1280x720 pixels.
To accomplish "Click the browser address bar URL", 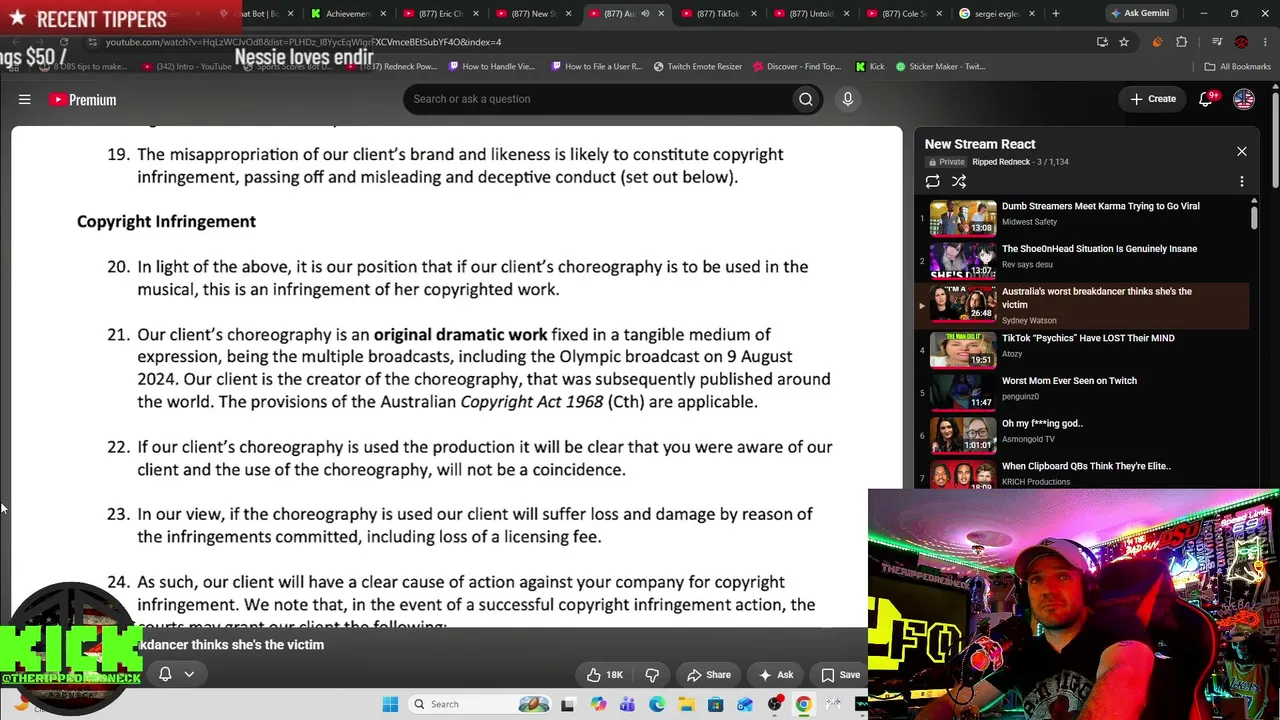I will click(303, 42).
